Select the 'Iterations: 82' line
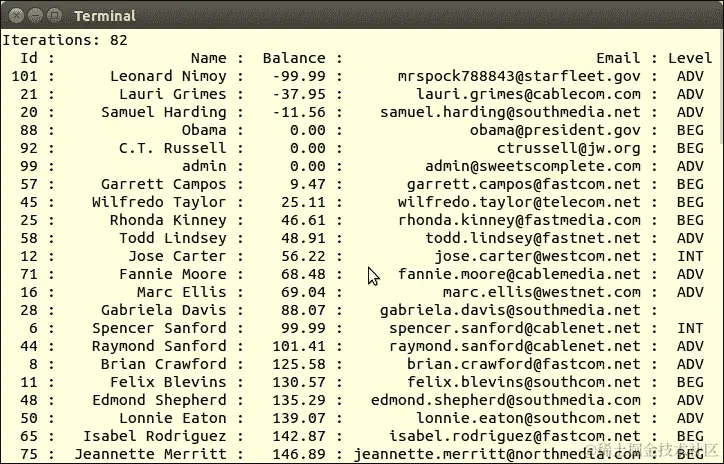This screenshot has width=724, height=464. tap(65, 40)
